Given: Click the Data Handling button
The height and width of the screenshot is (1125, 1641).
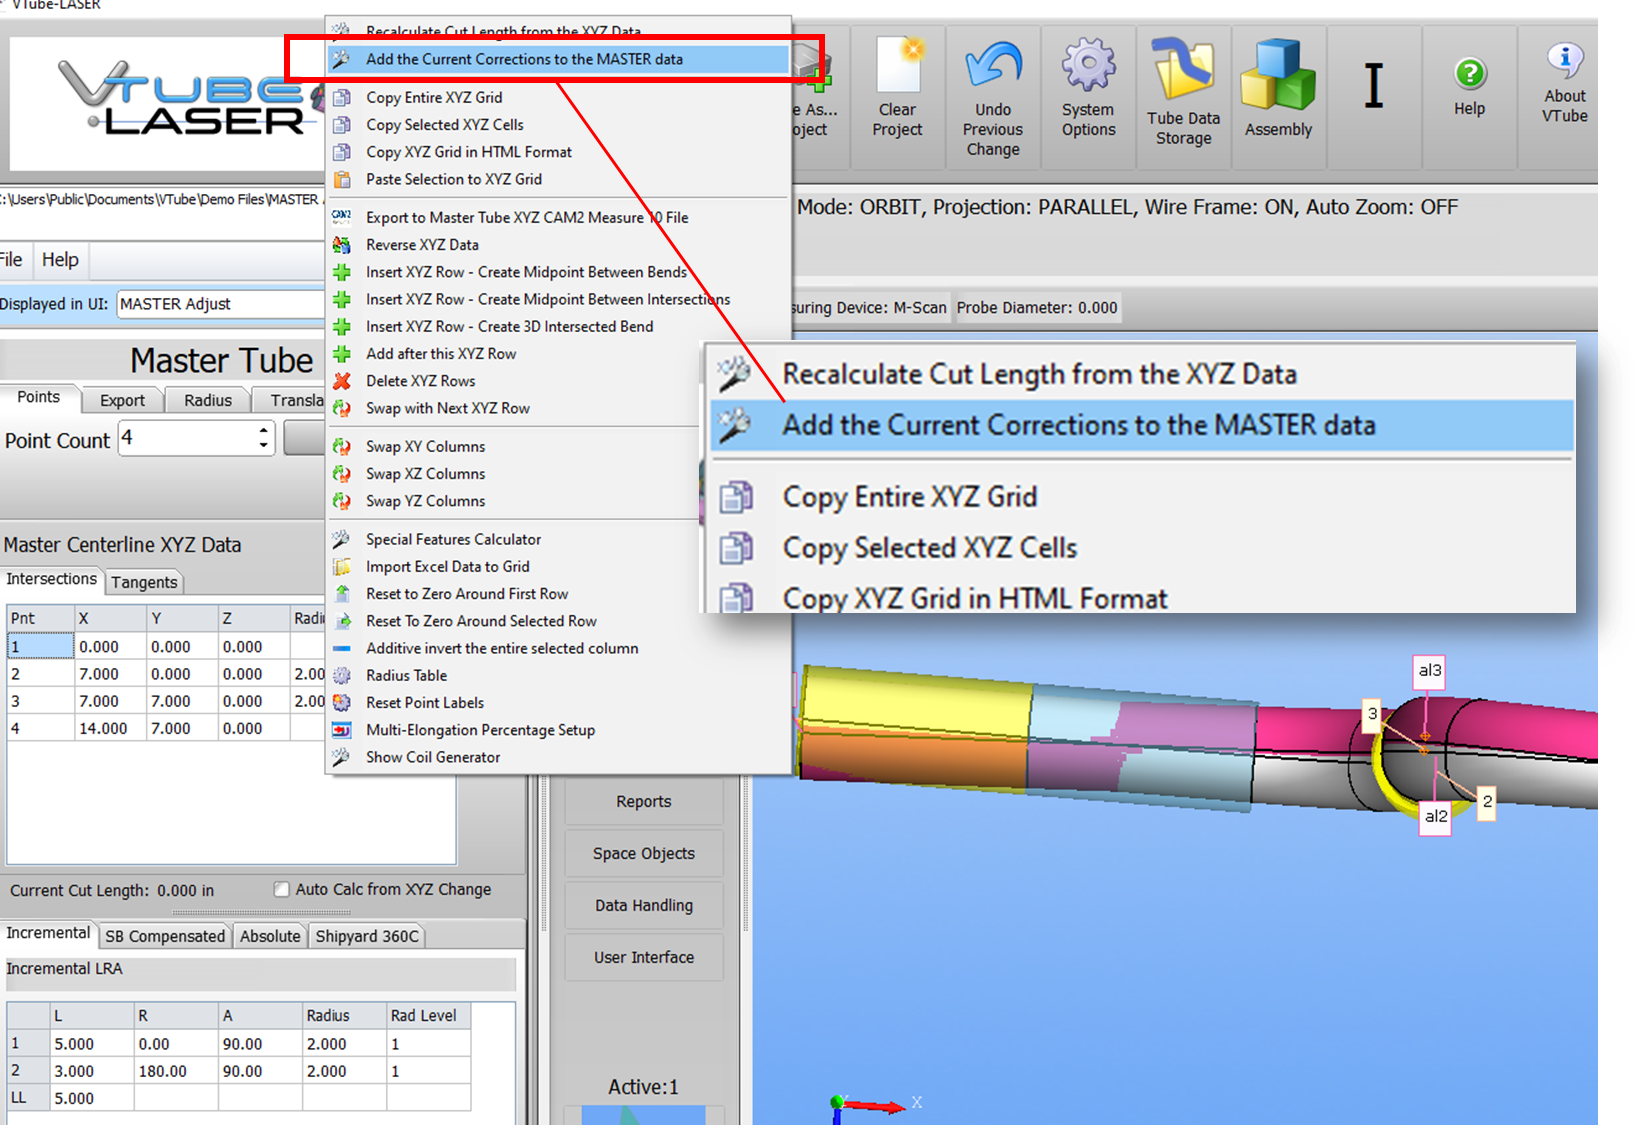Looking at the screenshot, I should (x=644, y=905).
